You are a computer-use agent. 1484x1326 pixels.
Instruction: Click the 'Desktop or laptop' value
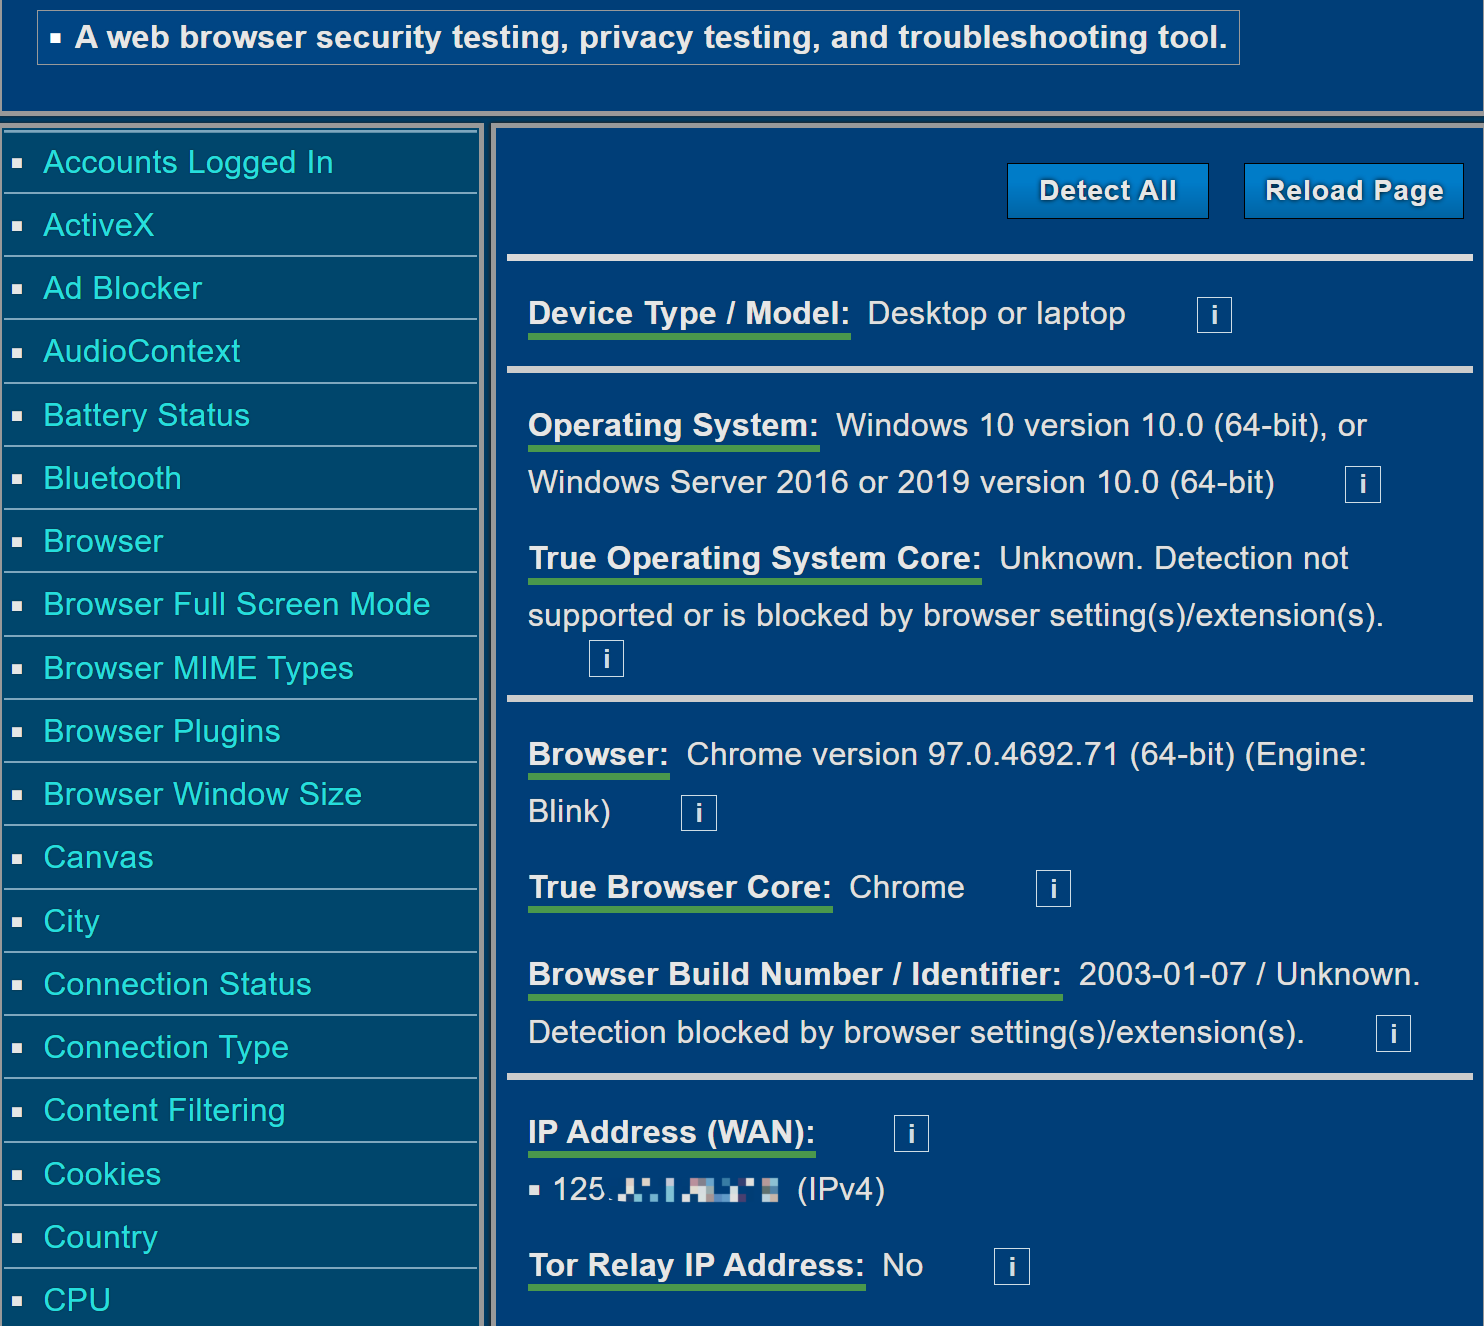(x=997, y=314)
